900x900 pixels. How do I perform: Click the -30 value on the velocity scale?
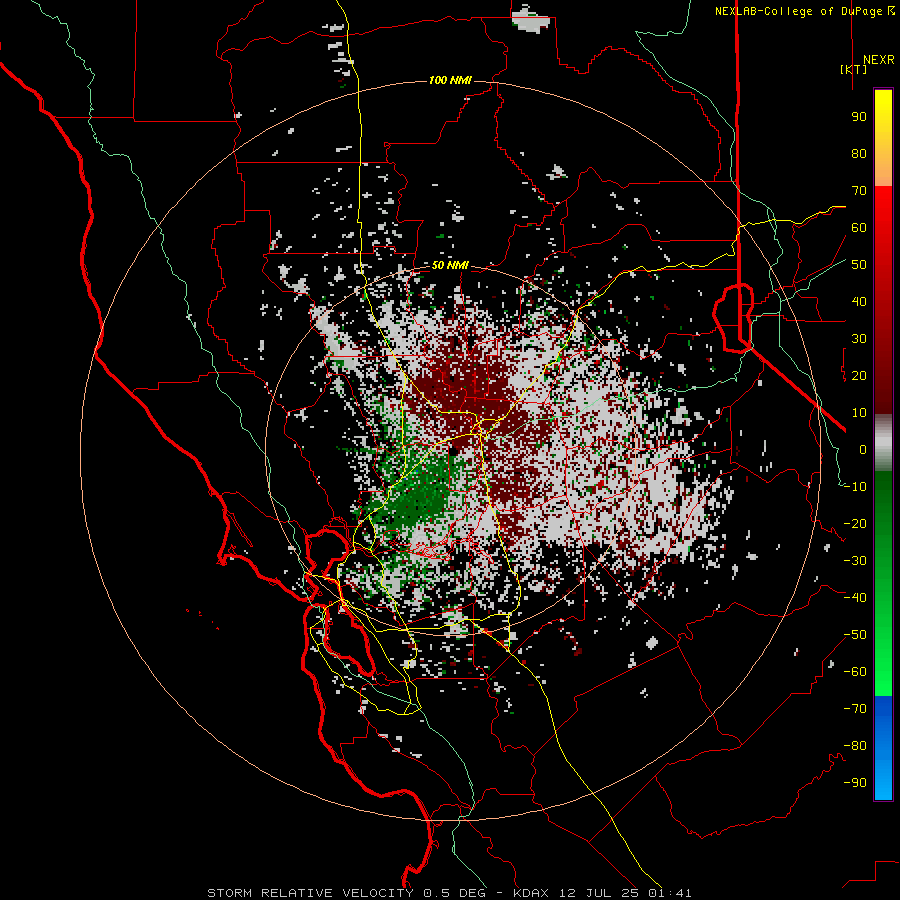point(855,561)
